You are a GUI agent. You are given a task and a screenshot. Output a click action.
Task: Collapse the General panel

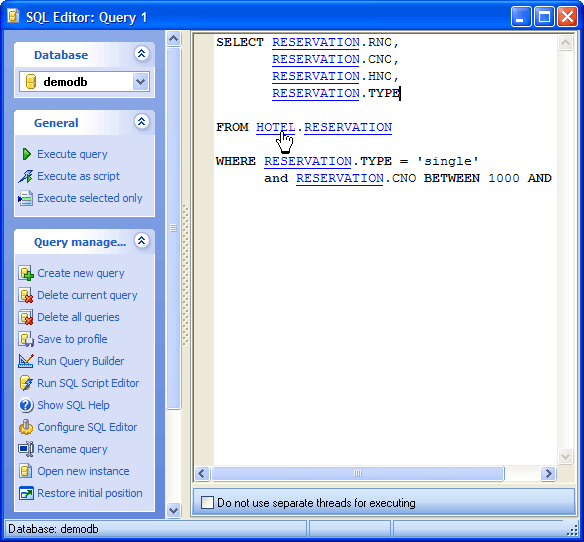(x=142, y=122)
